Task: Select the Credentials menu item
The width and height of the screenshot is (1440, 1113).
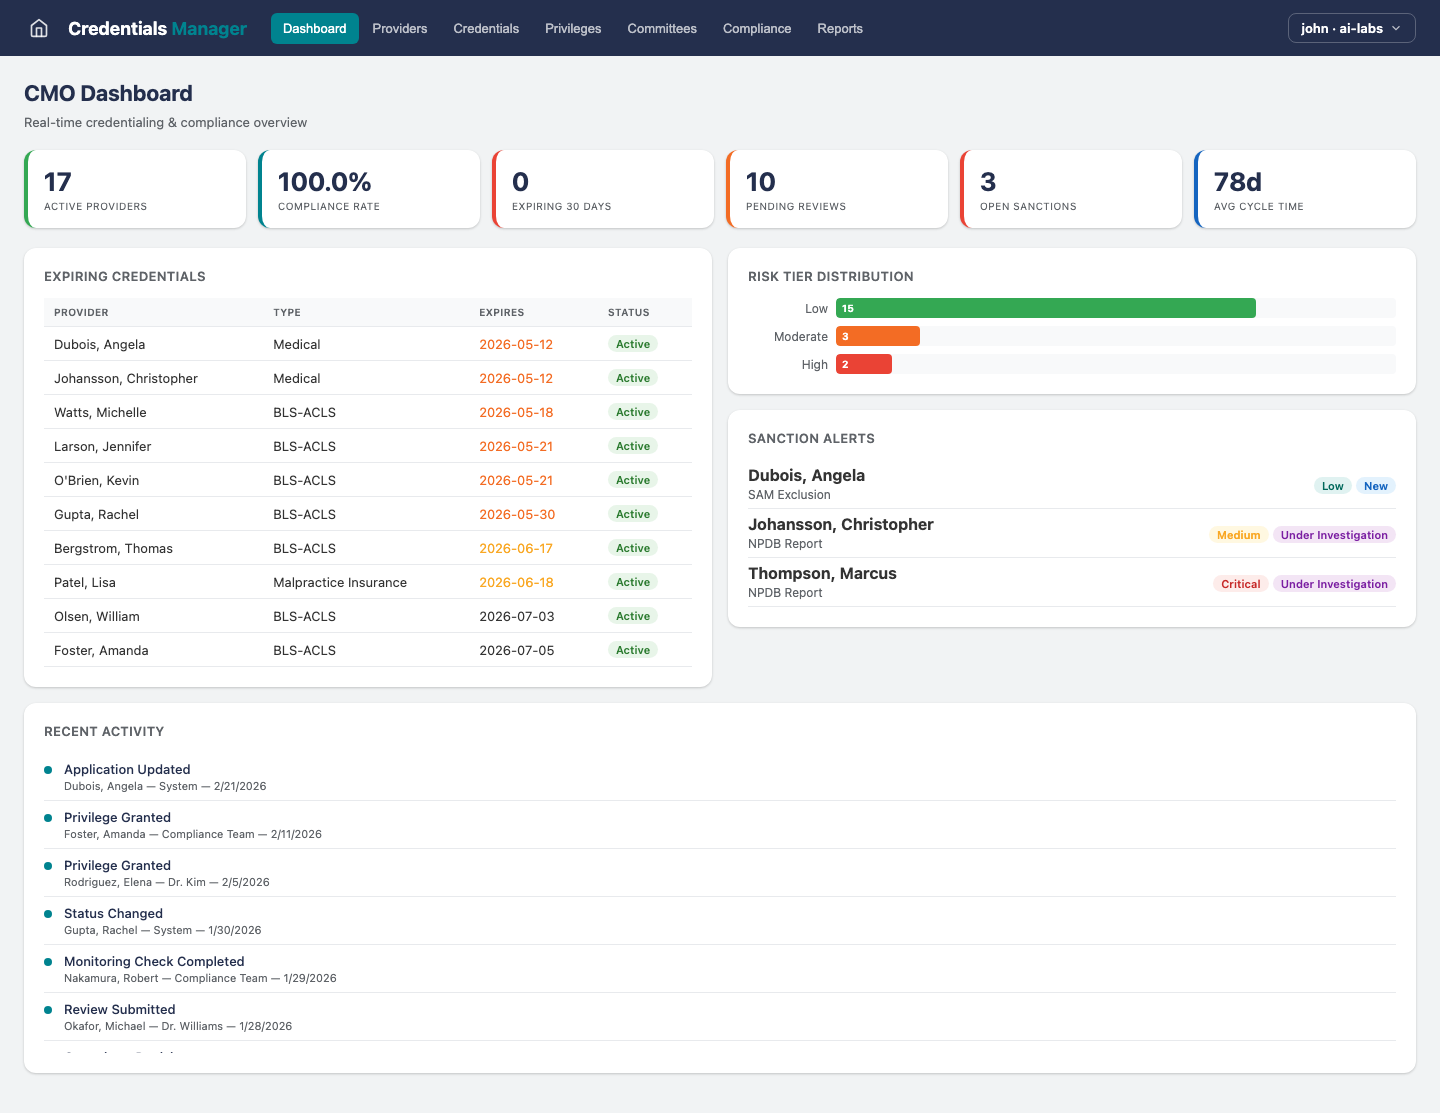Action: tap(486, 28)
